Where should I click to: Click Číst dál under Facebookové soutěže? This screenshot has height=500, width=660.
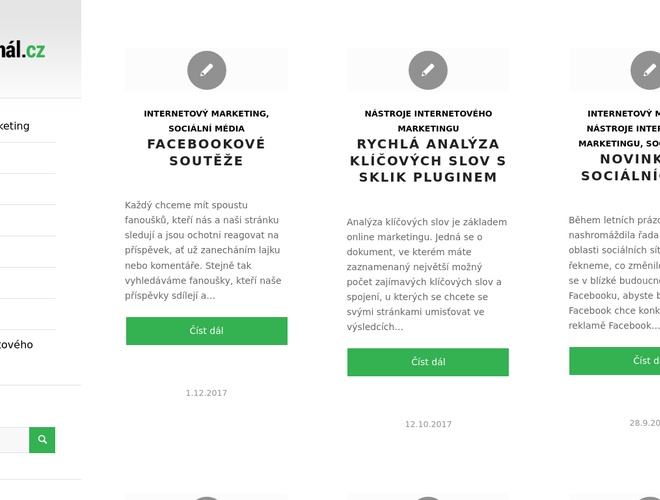pyautogui.click(x=206, y=331)
